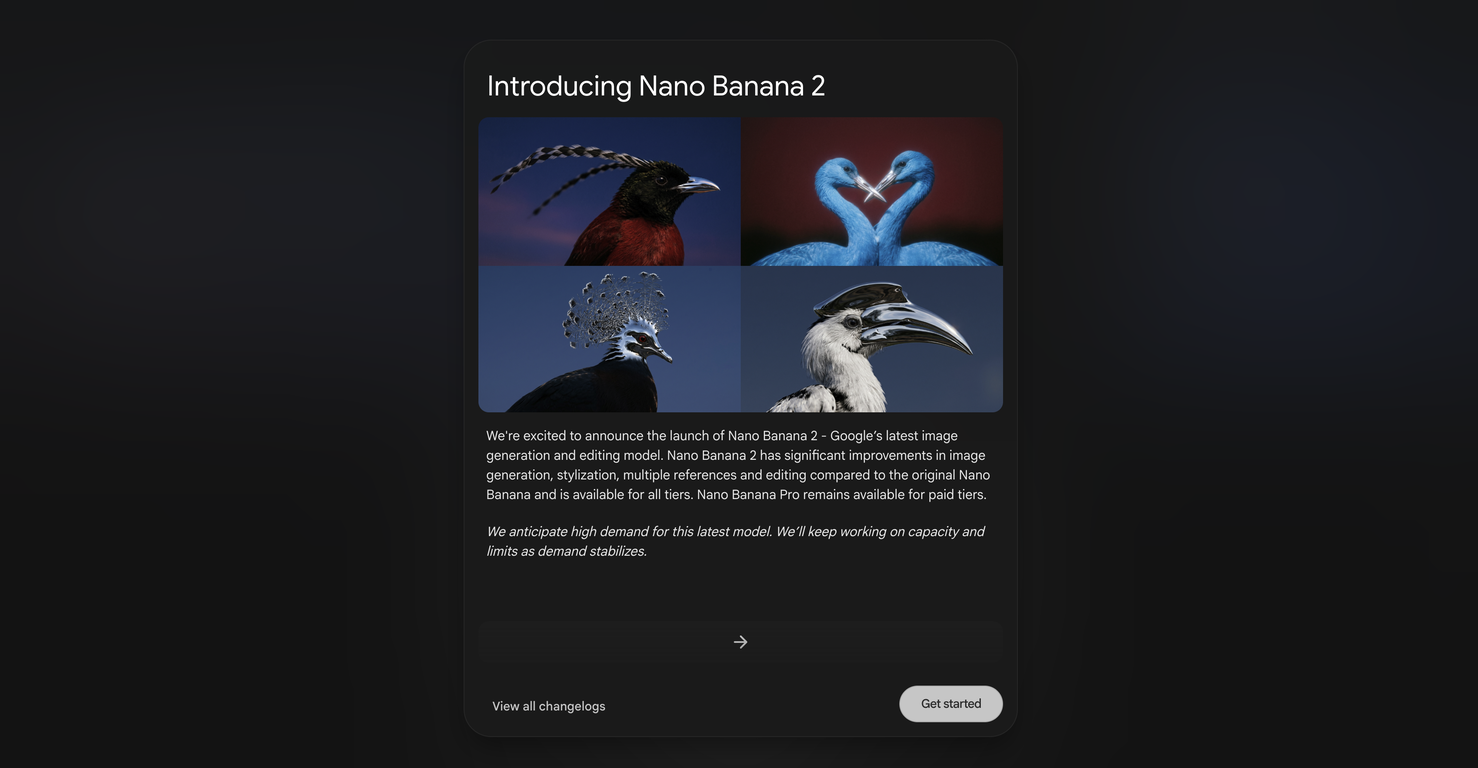Image resolution: width=1478 pixels, height=768 pixels.
Task: Click the Get started button
Action: [x=951, y=704]
